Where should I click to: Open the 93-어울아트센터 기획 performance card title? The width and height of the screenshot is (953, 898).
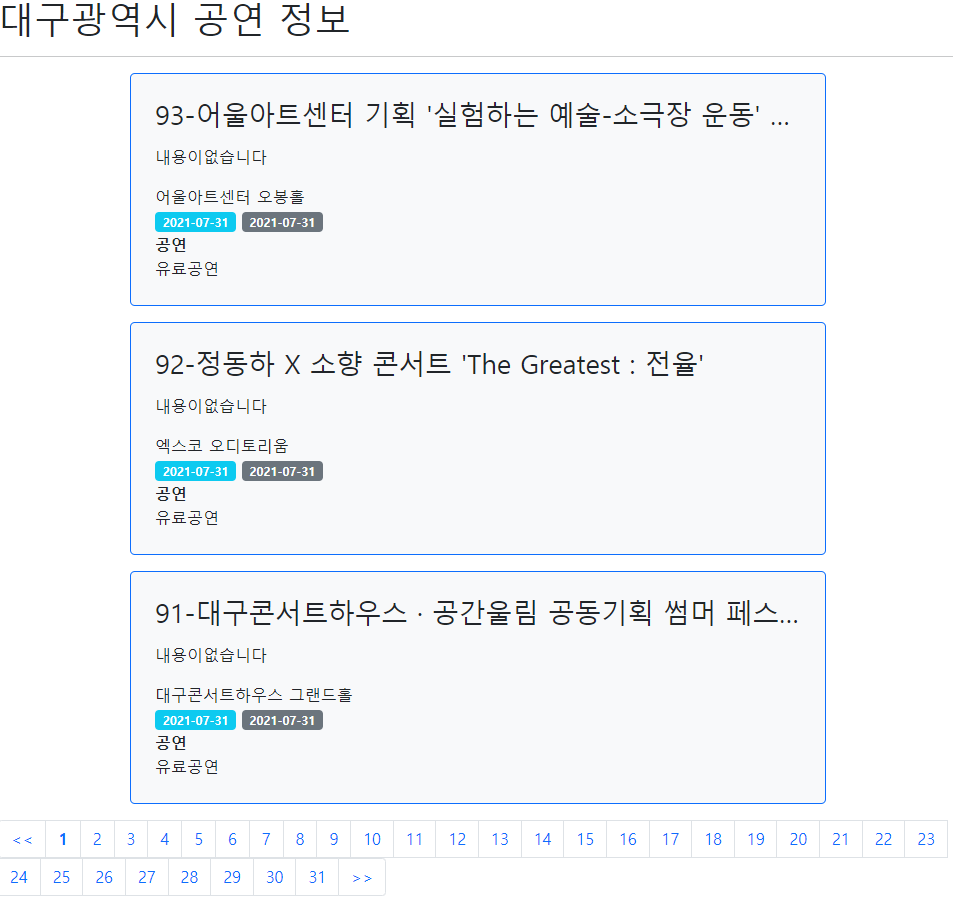472,116
